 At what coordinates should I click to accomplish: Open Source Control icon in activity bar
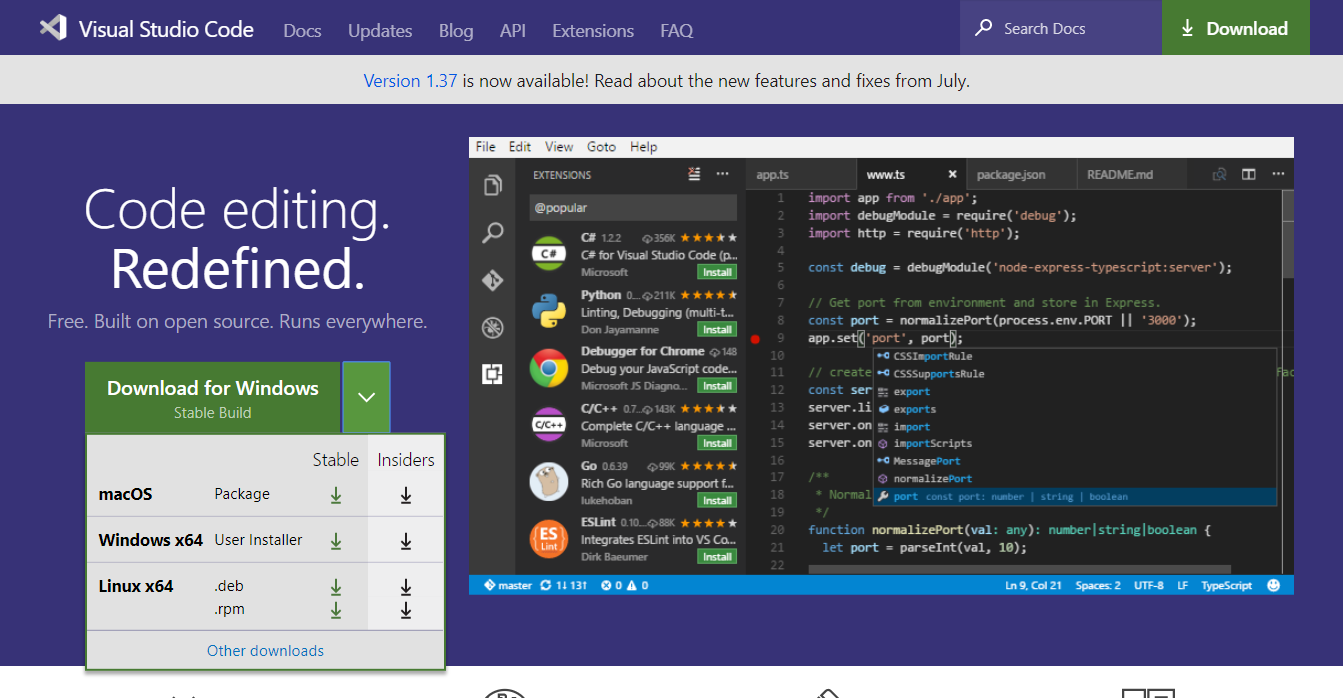(x=492, y=280)
